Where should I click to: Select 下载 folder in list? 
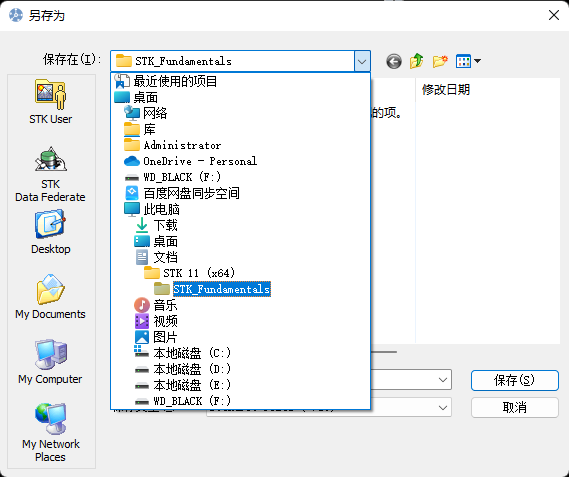click(156, 225)
